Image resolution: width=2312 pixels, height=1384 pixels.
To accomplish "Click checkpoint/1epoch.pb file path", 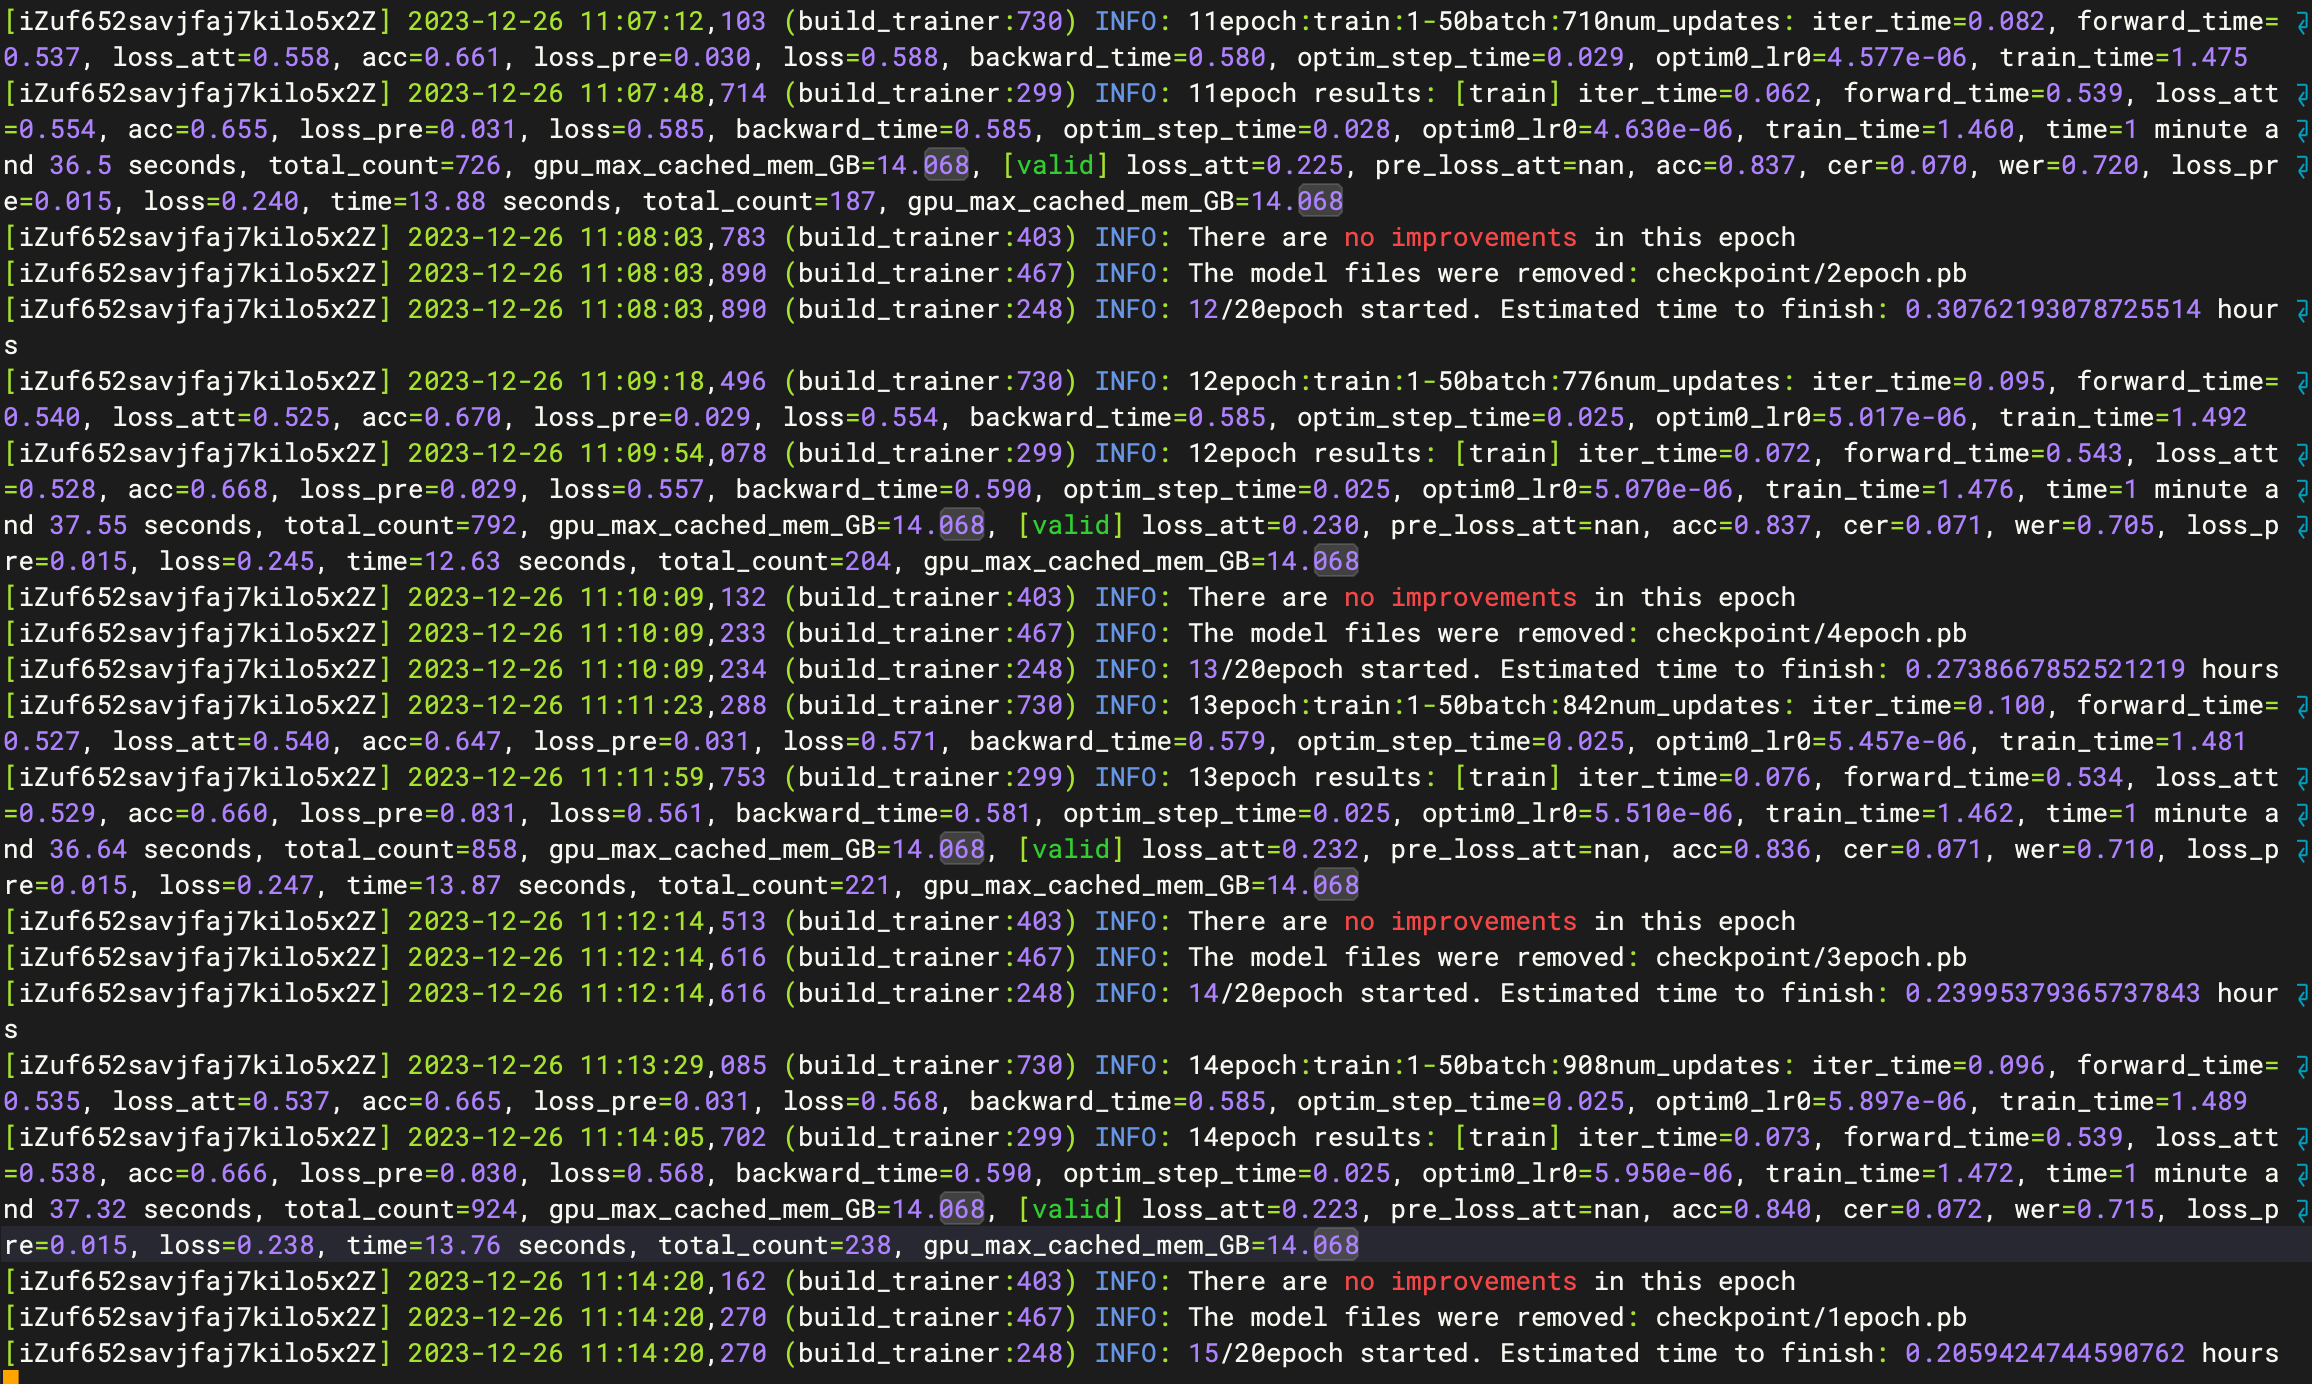I will coord(1810,1318).
